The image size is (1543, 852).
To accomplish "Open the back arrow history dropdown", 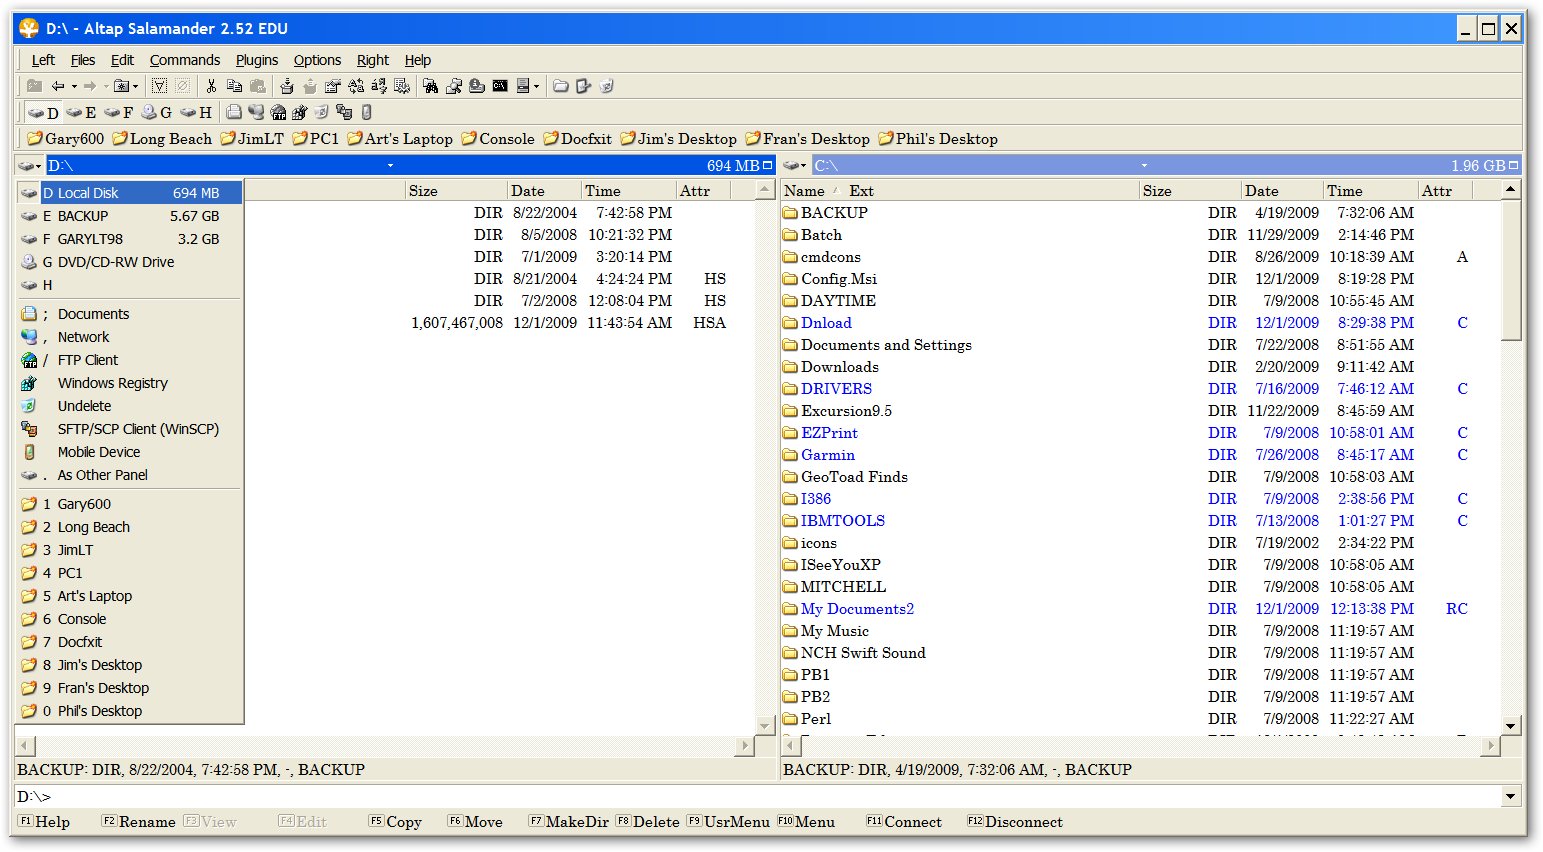I will 74,86.
